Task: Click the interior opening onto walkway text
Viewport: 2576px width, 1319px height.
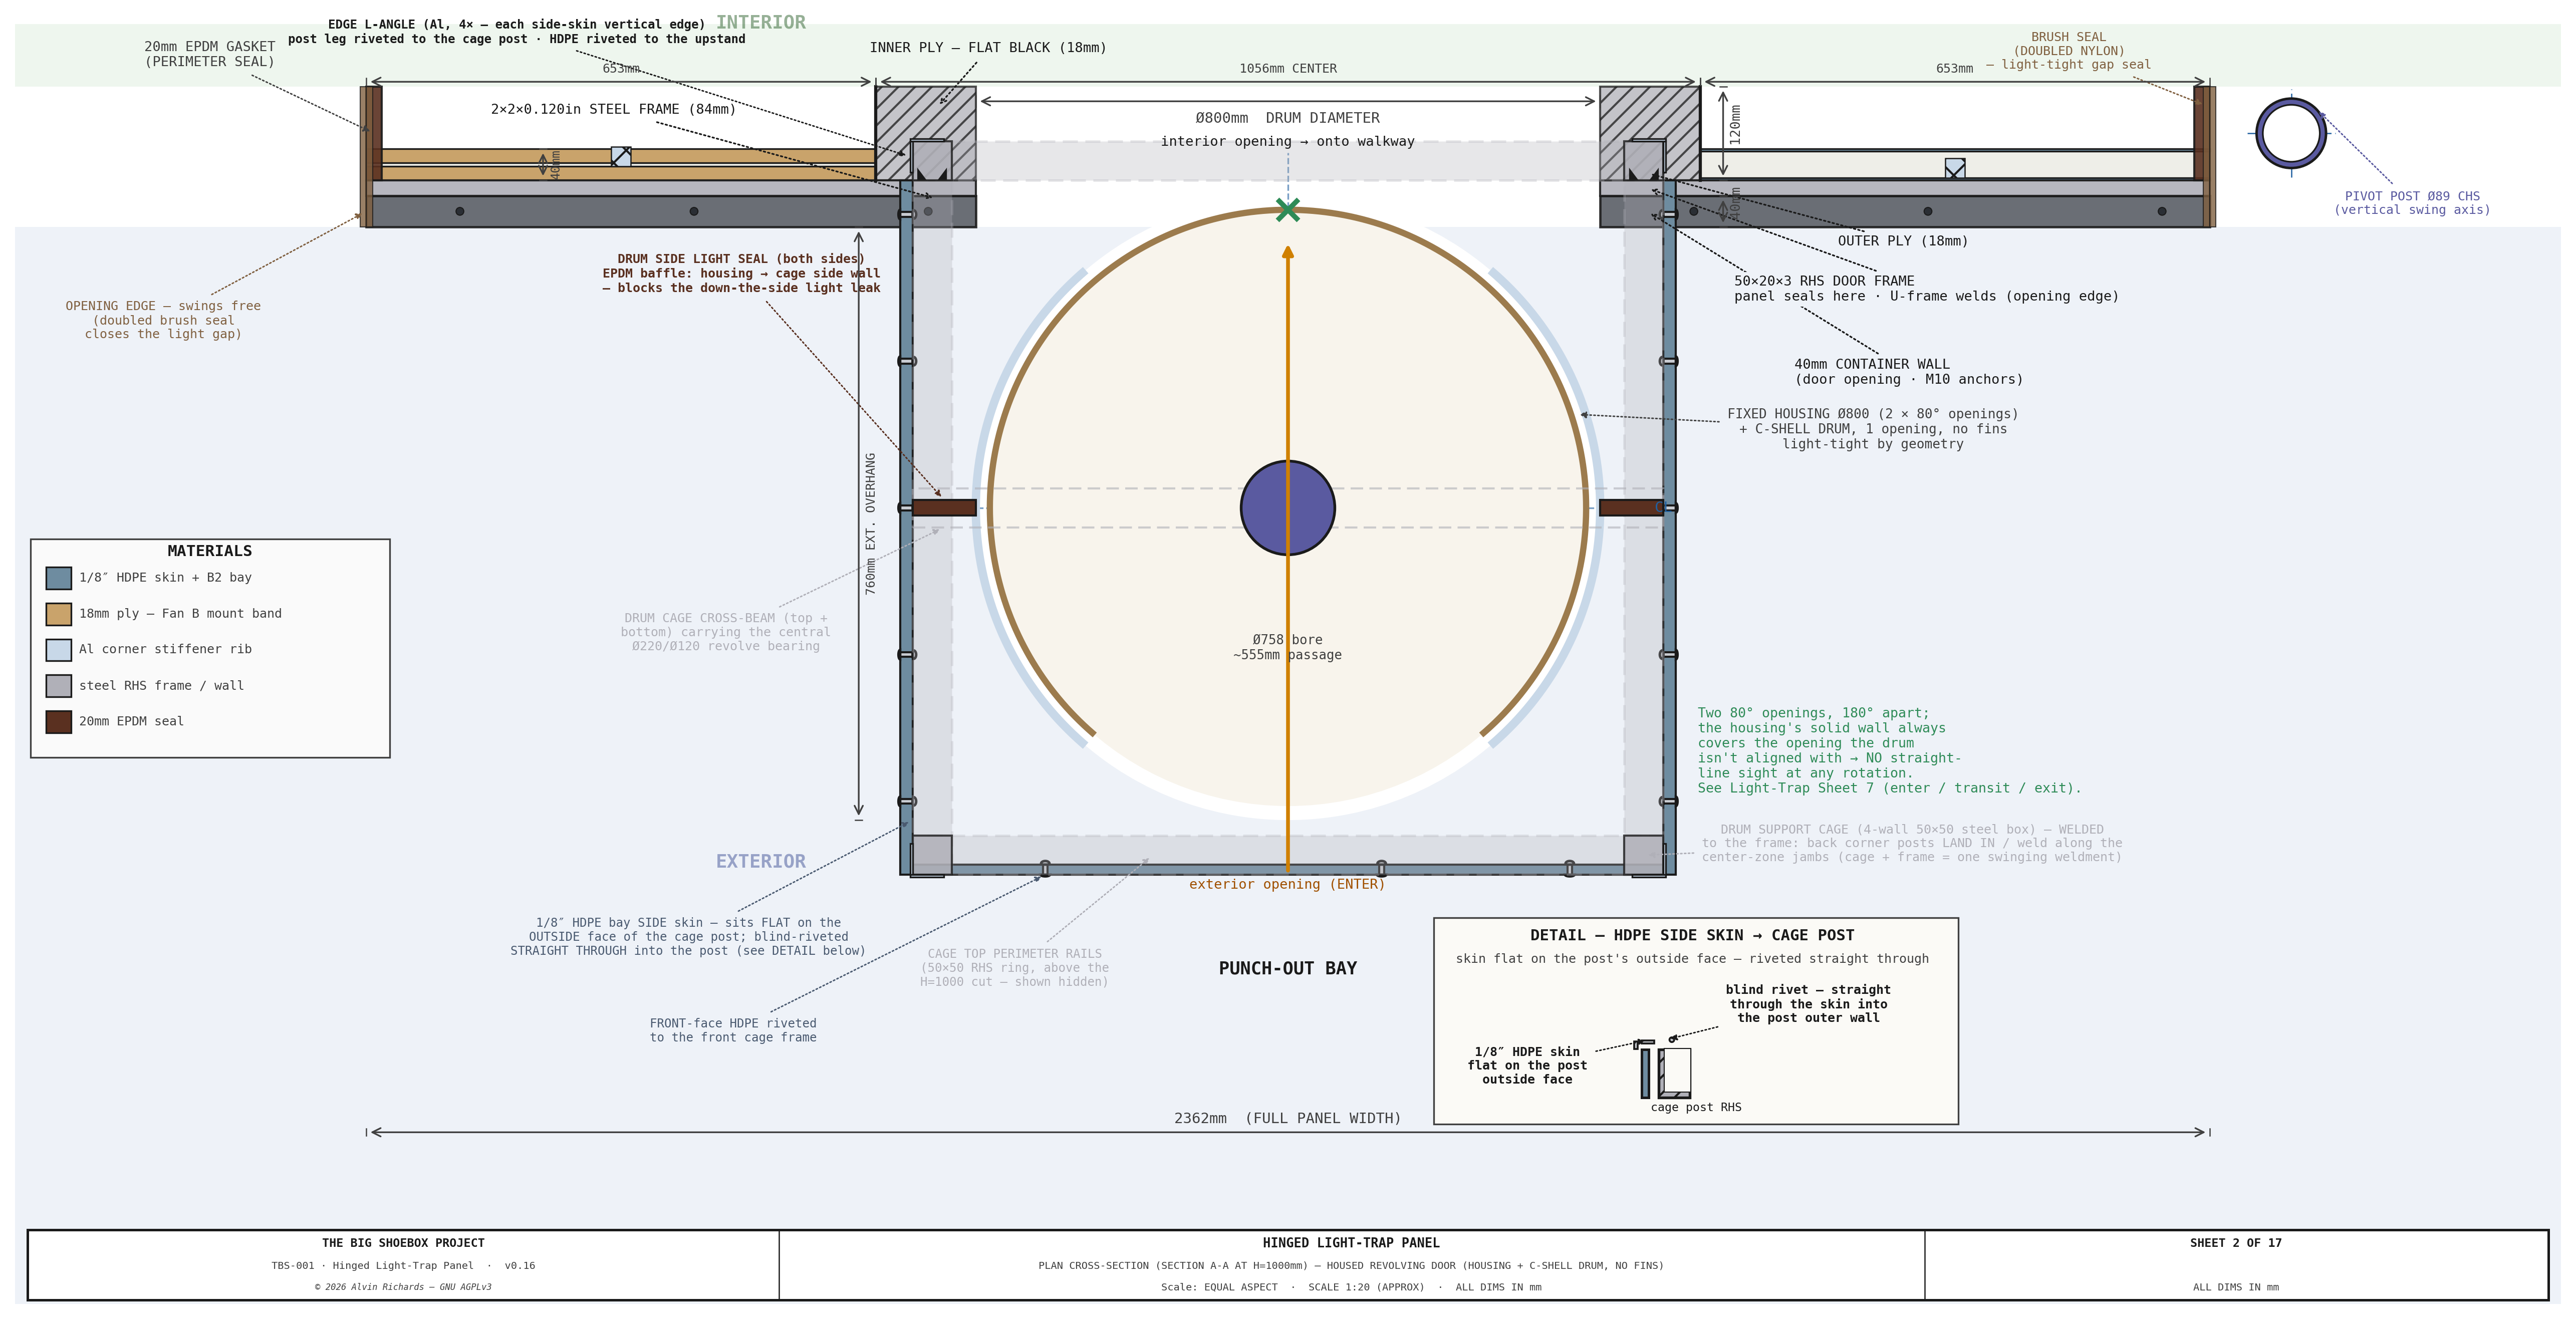Action: [1288, 141]
